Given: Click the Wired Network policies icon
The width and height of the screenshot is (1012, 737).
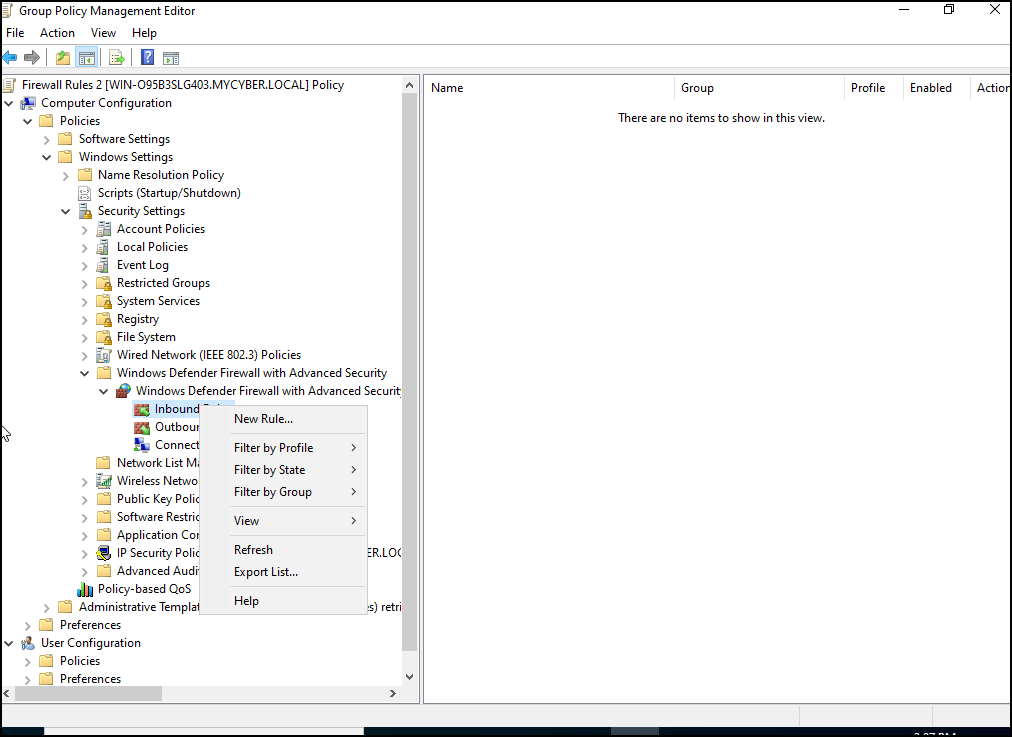Looking at the screenshot, I should click(104, 355).
